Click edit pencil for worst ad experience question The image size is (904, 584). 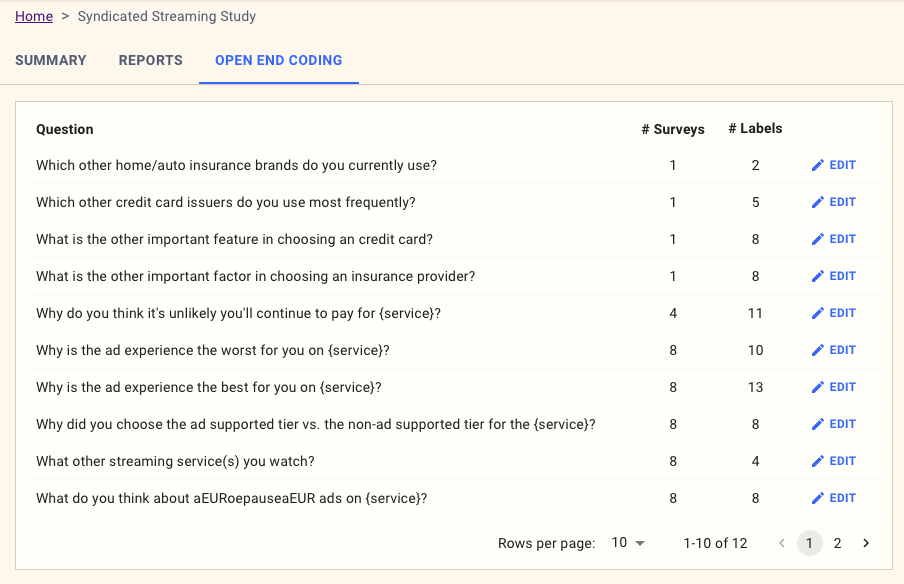[818, 350]
